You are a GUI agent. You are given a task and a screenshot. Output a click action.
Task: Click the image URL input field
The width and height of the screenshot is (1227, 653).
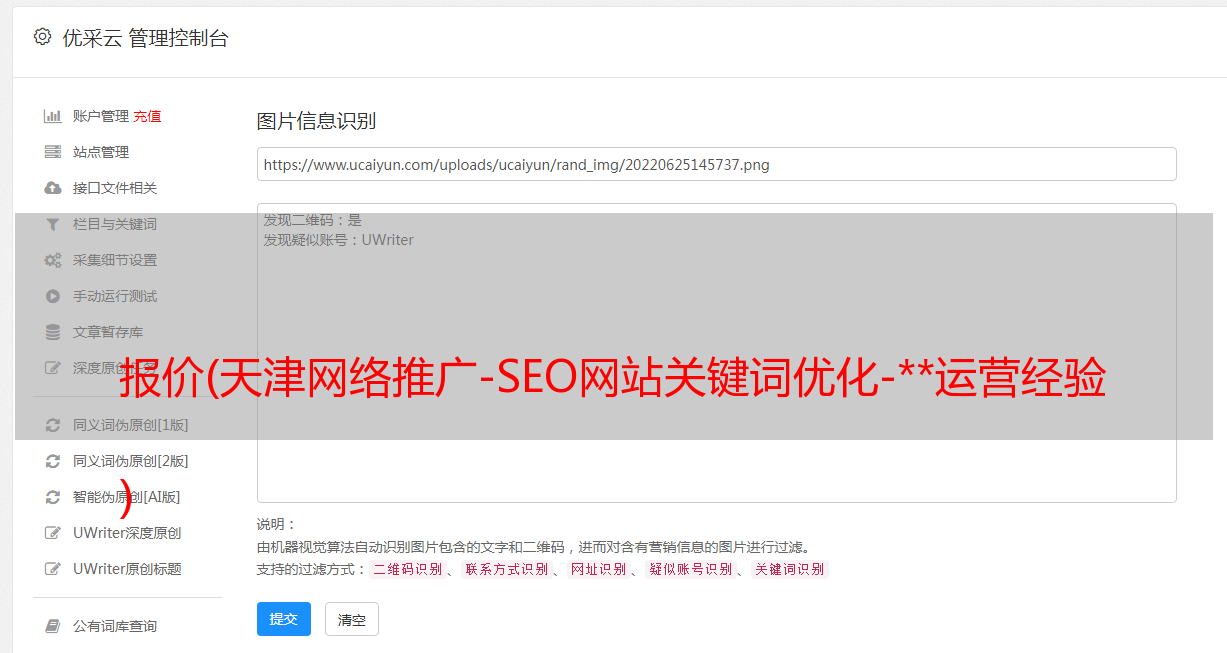point(716,164)
